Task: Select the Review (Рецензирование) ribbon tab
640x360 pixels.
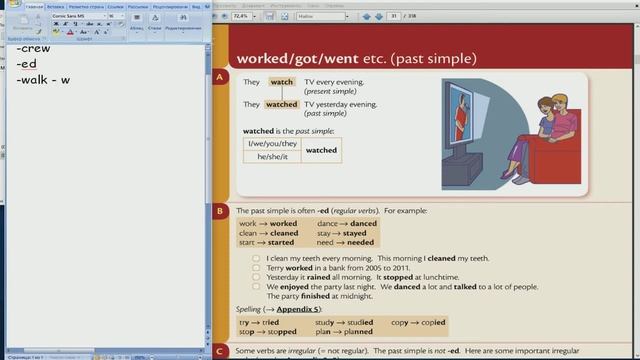Action: point(170,7)
